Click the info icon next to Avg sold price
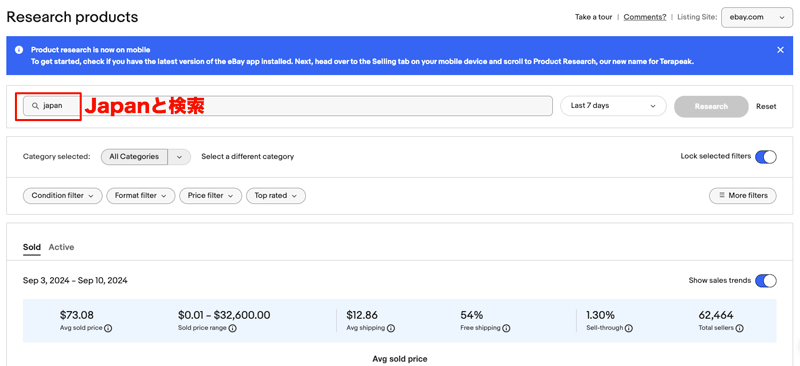The width and height of the screenshot is (800, 366). 108,328
